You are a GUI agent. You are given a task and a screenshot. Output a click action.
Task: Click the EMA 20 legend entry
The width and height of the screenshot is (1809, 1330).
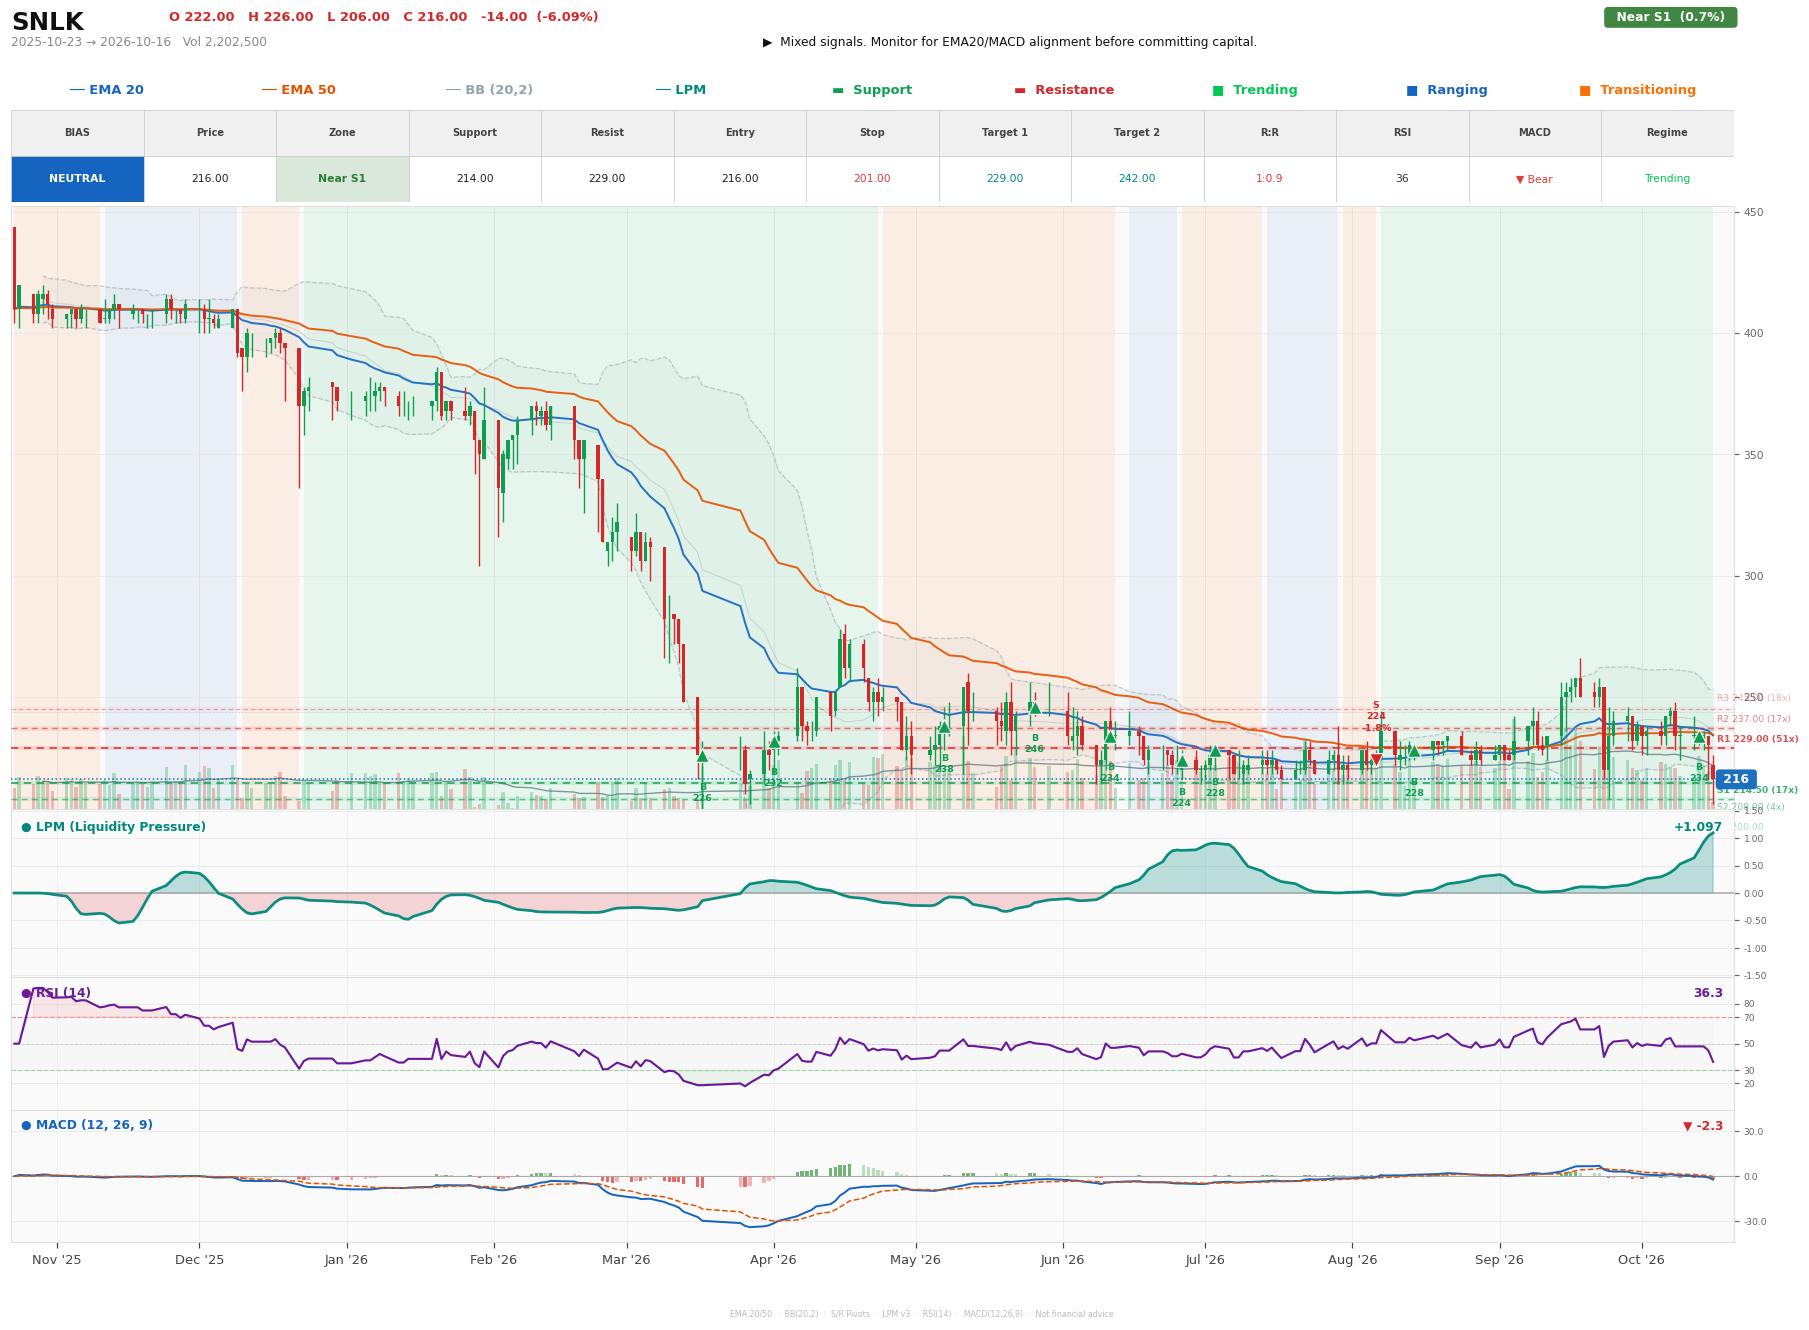point(106,90)
